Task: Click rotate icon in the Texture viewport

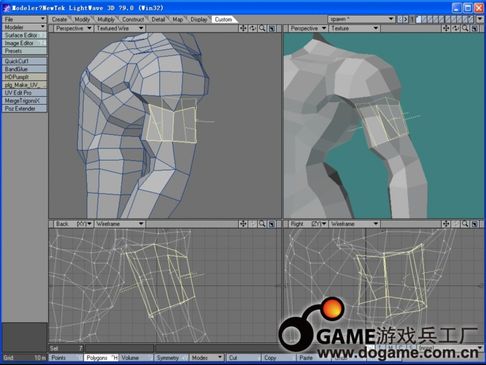Action: [x=455, y=28]
